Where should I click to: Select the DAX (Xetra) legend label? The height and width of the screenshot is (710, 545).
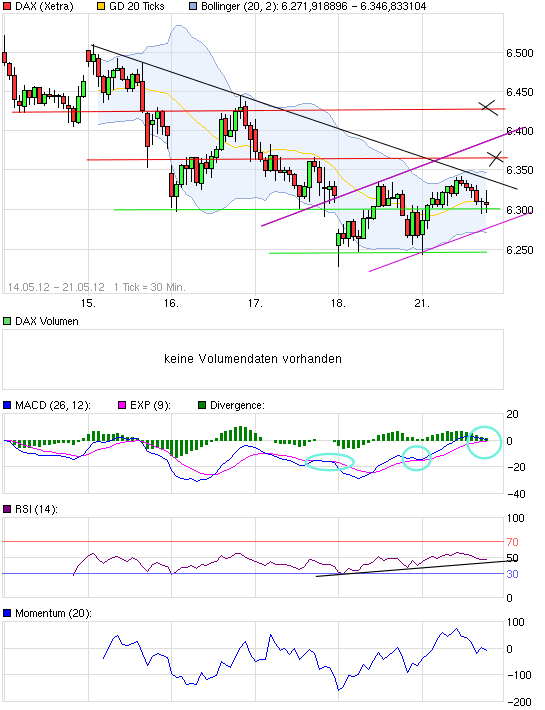(x=44, y=6)
